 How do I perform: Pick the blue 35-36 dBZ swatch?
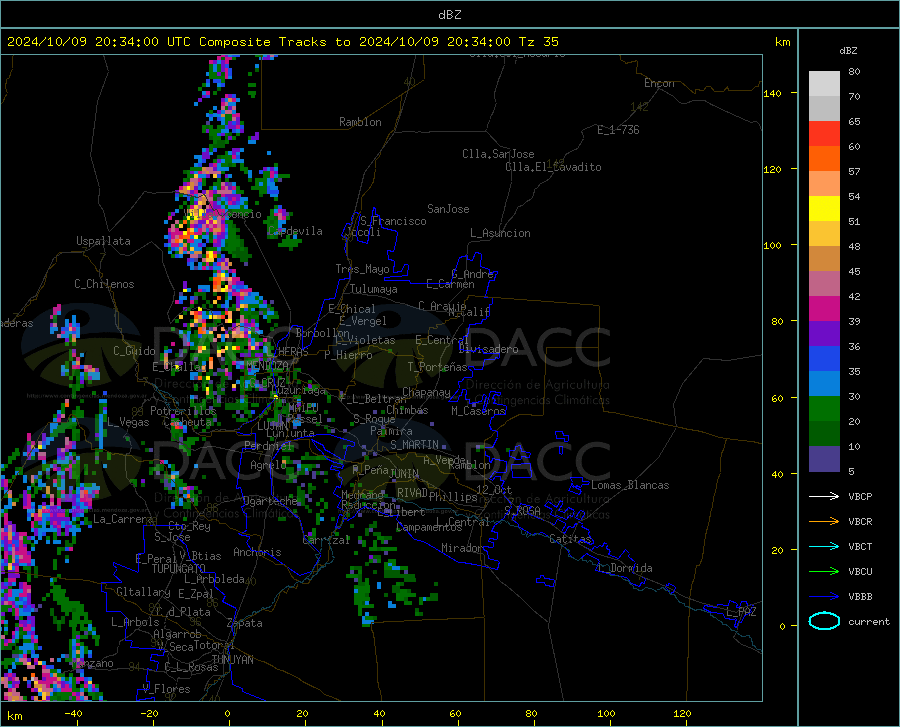click(824, 359)
